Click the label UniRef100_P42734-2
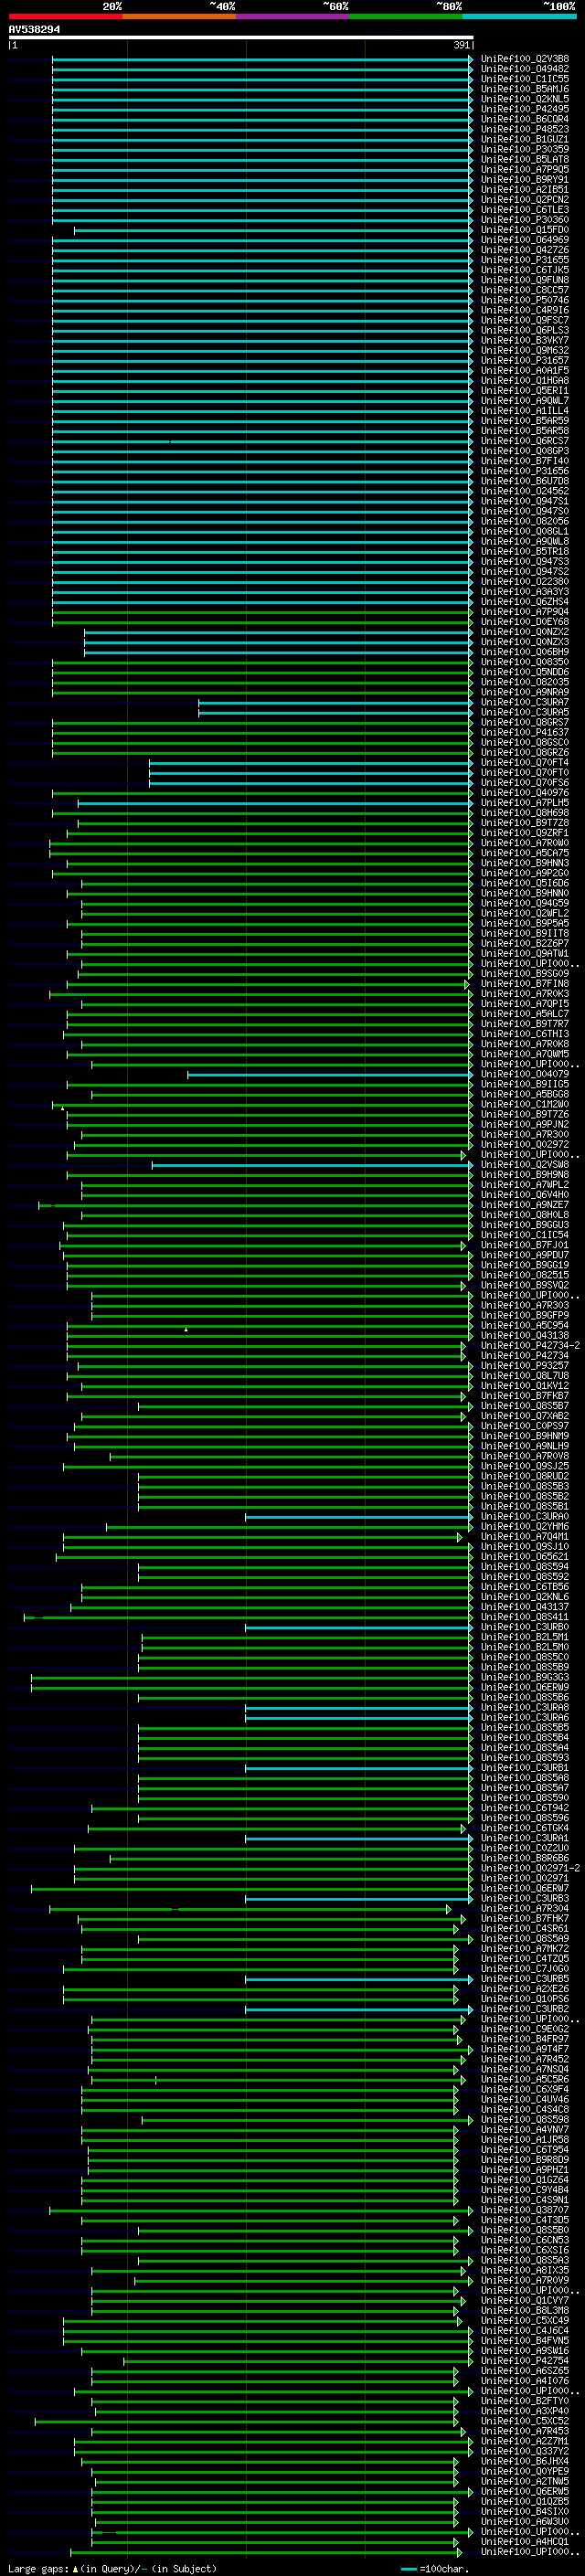 (530, 1345)
